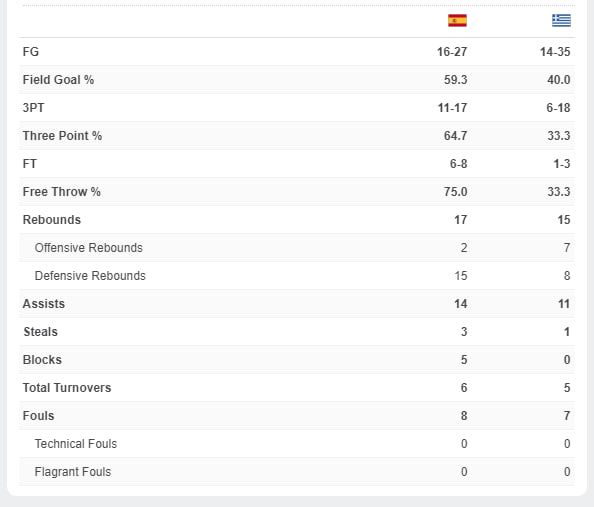
Task: Click the Rebounds row label
Action: [52, 220]
